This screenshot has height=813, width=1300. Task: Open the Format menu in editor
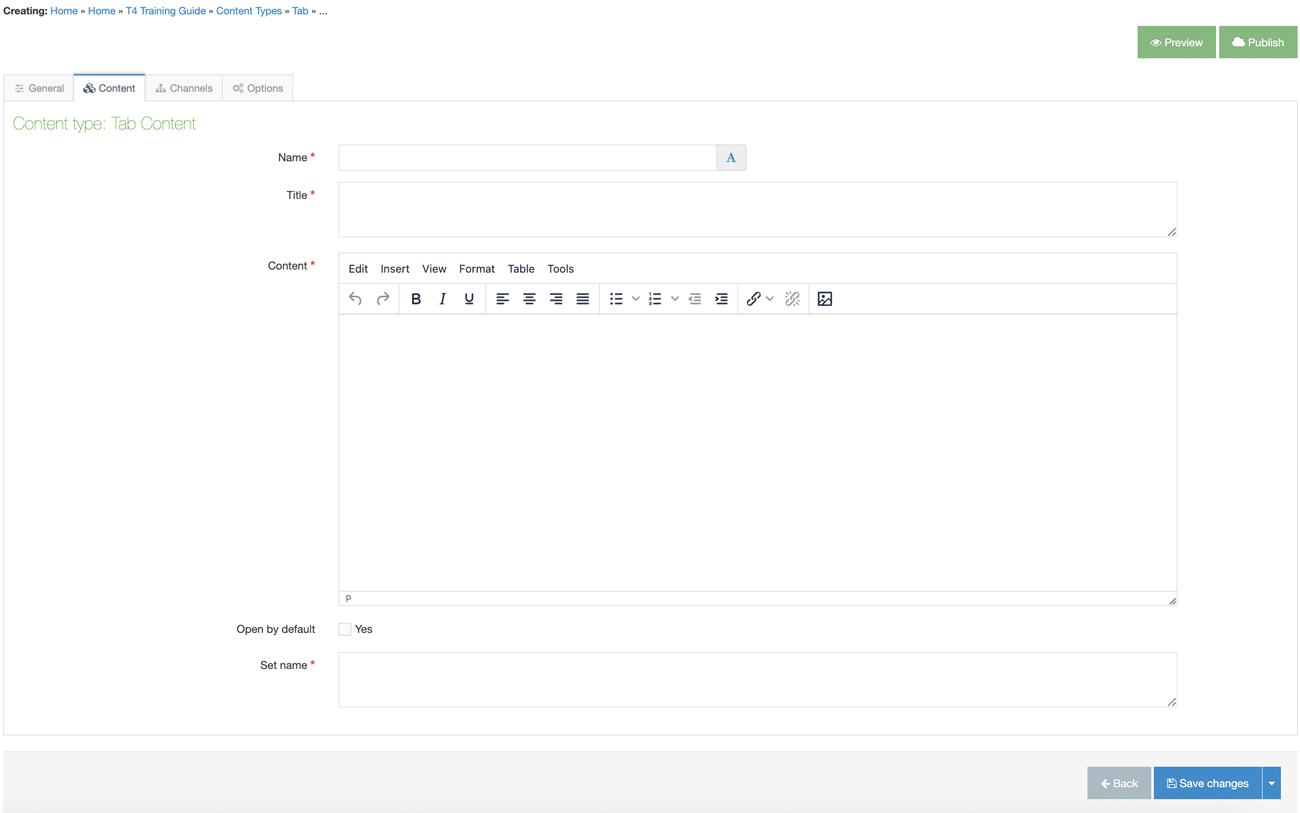pos(477,269)
